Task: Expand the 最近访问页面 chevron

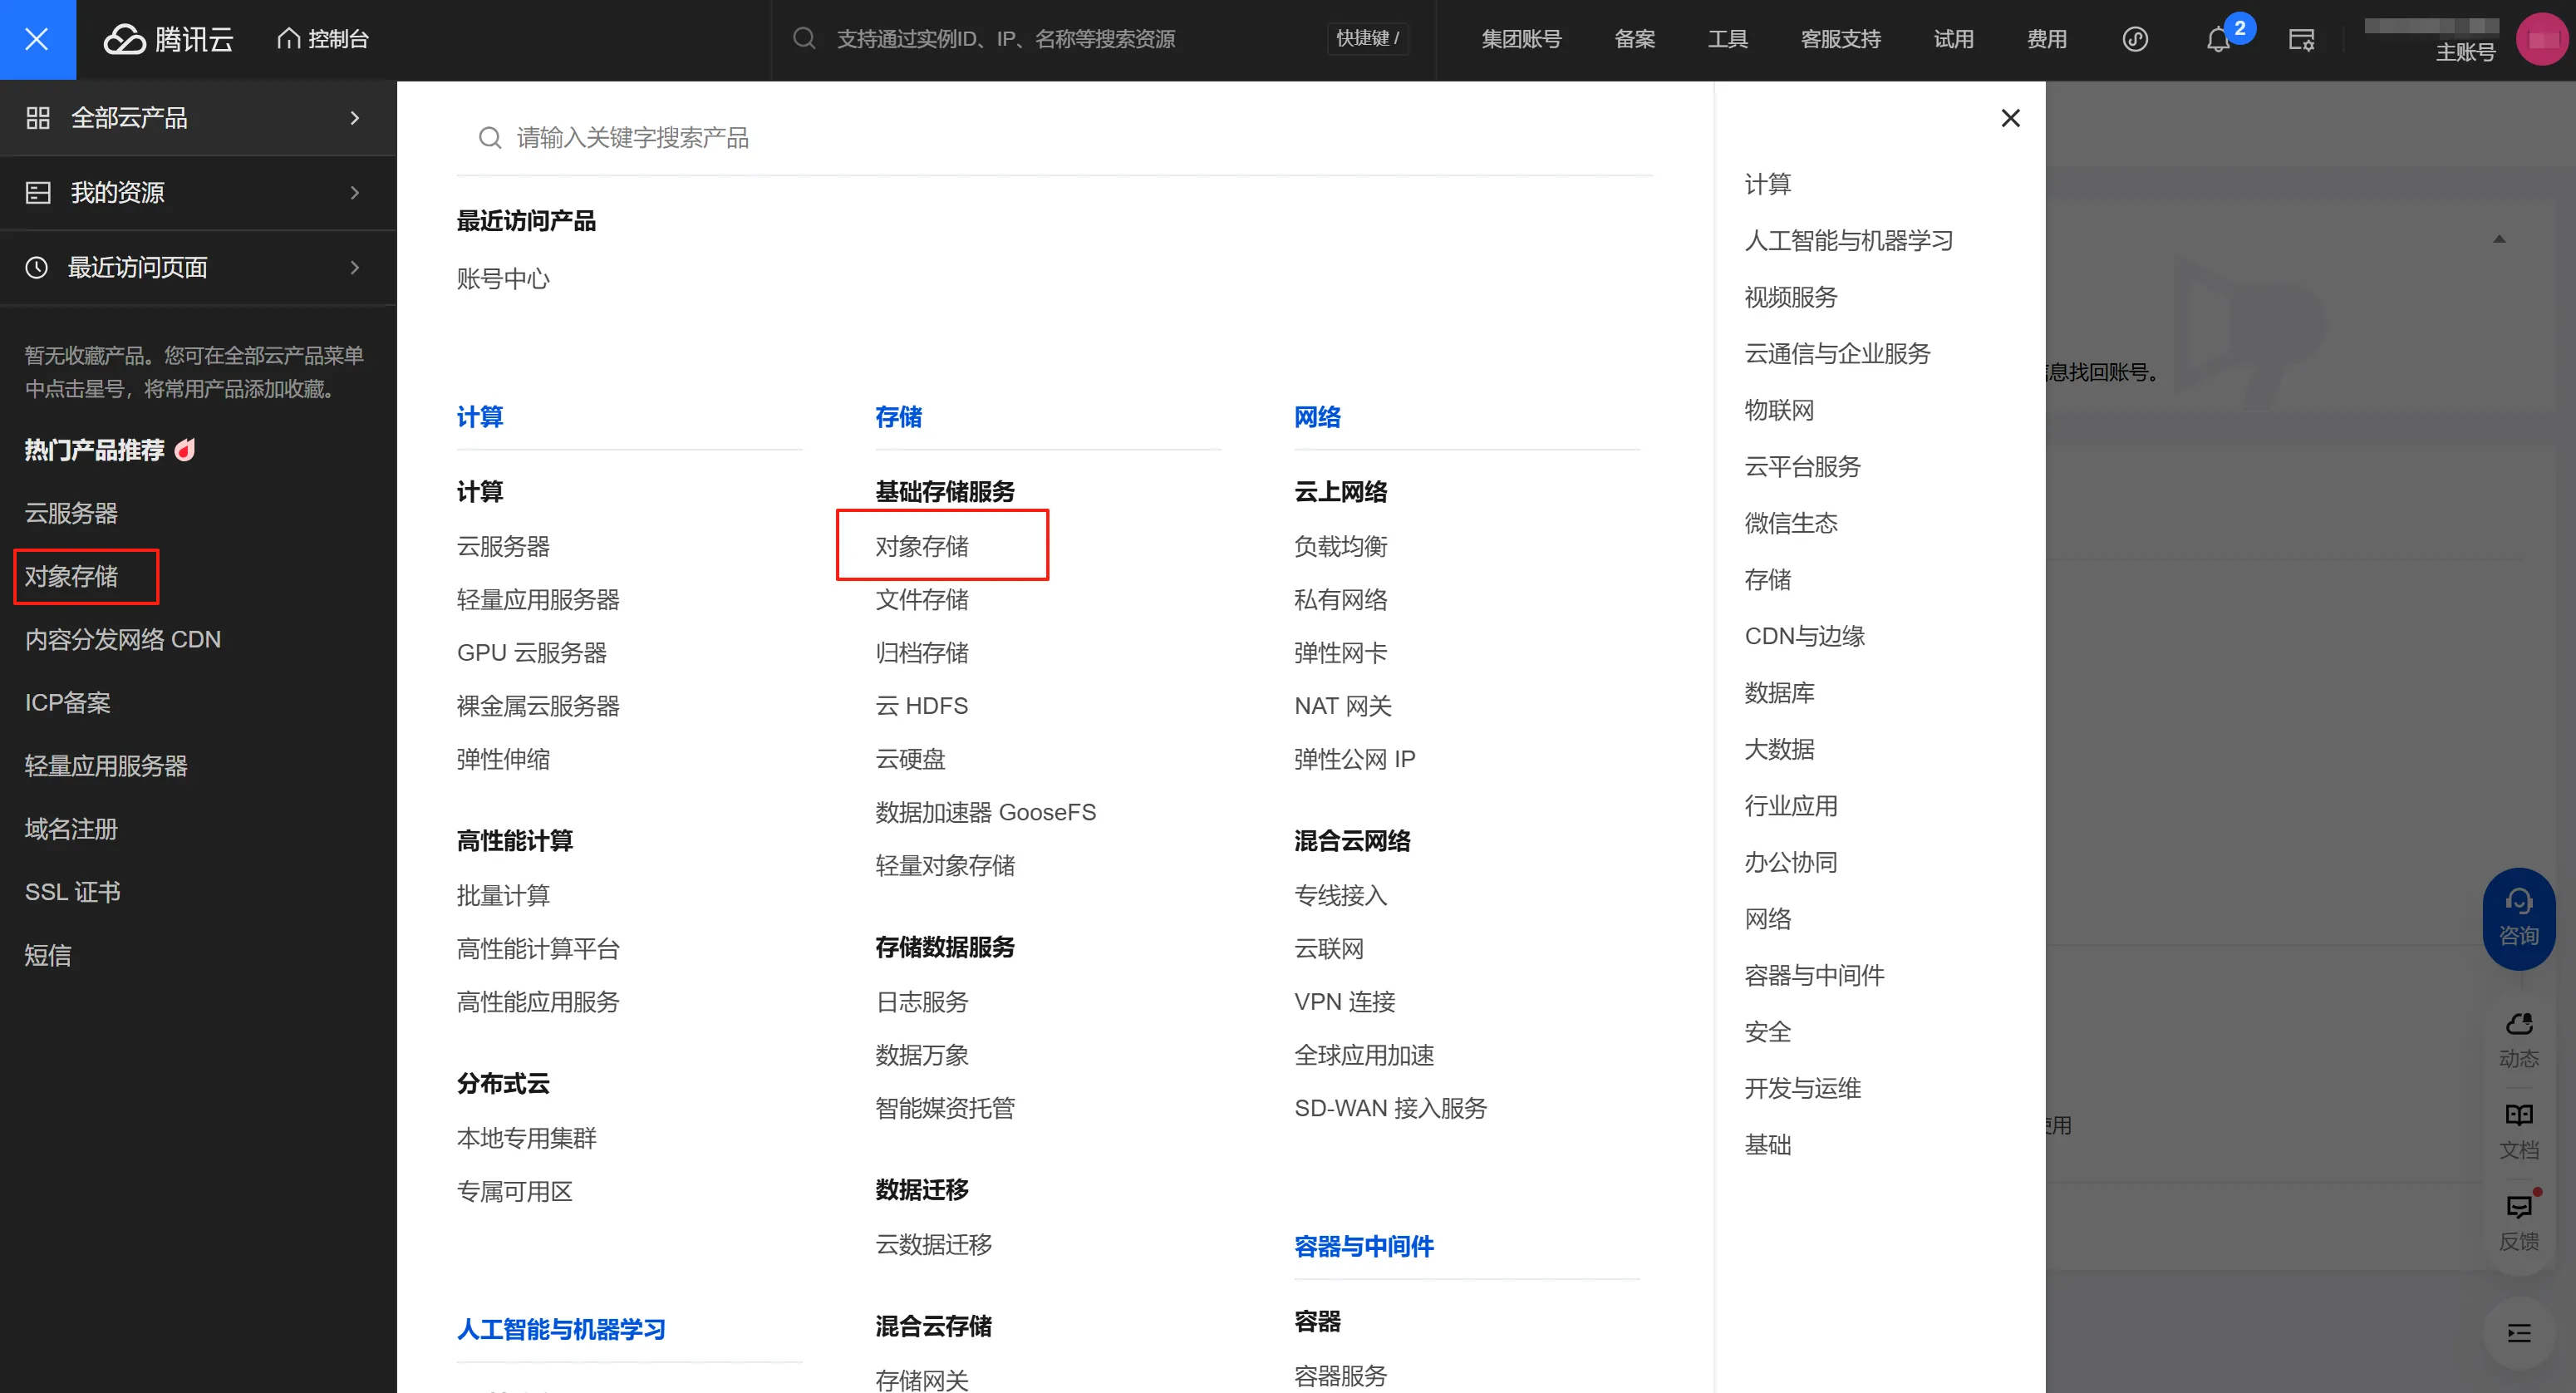Action: click(x=354, y=268)
